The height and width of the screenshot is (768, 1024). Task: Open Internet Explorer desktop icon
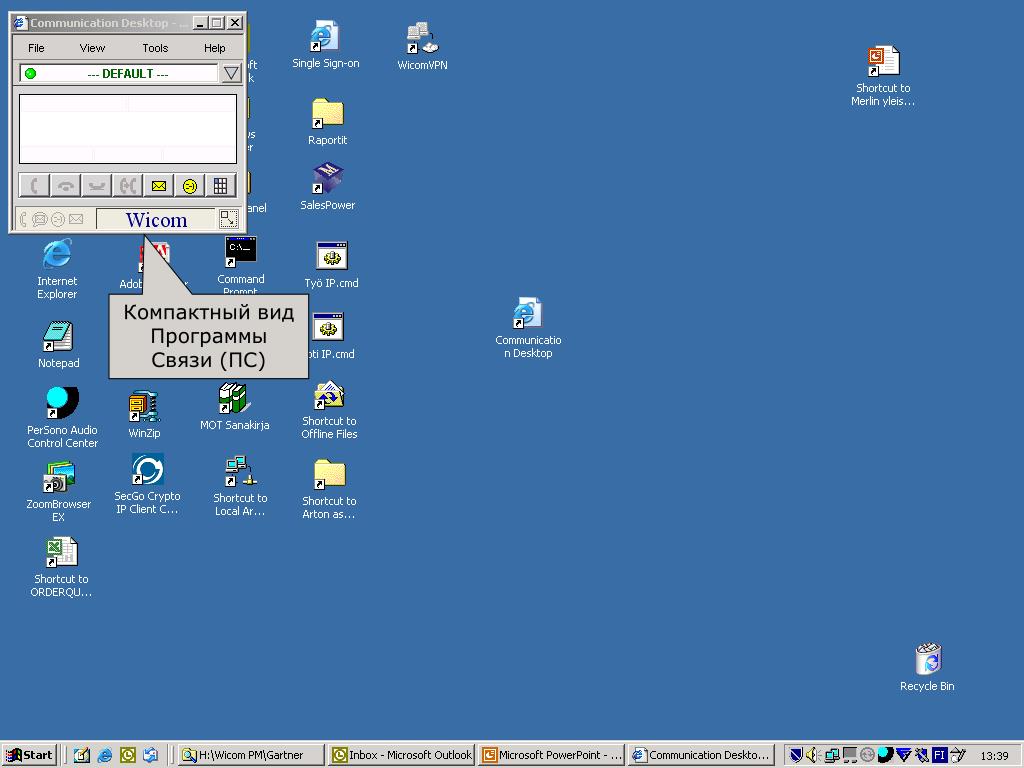click(x=57, y=269)
